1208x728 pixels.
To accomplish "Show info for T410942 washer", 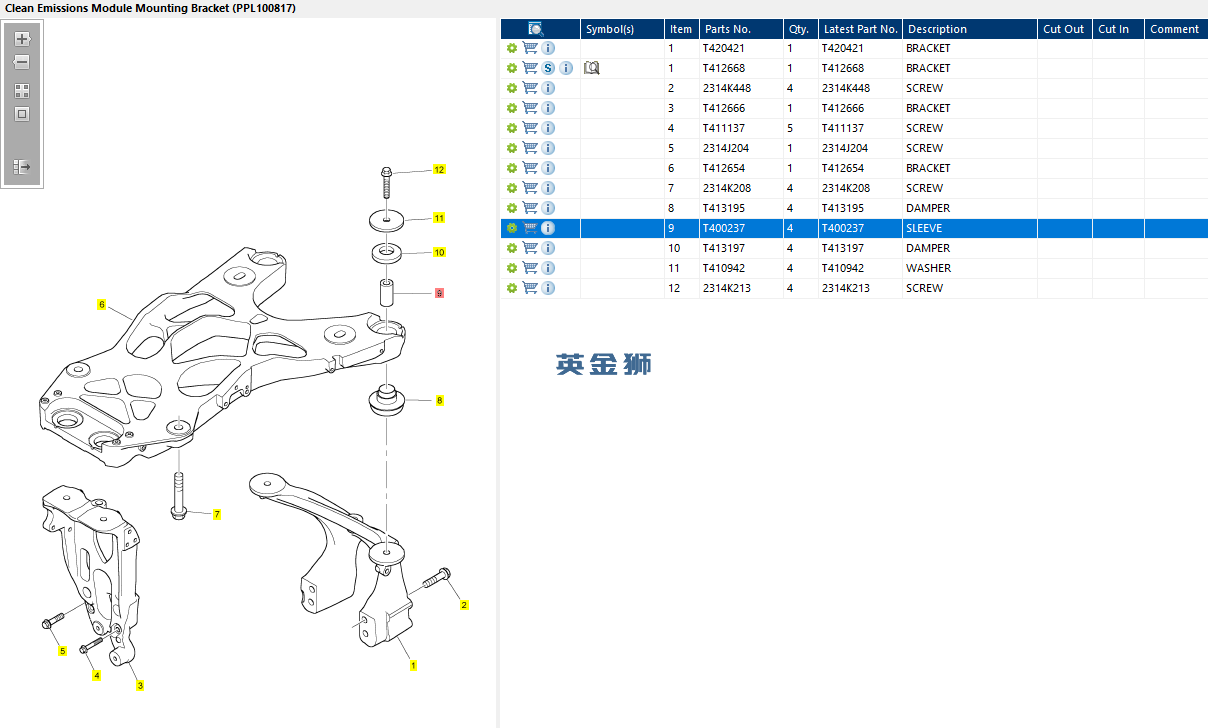I will coord(548,268).
